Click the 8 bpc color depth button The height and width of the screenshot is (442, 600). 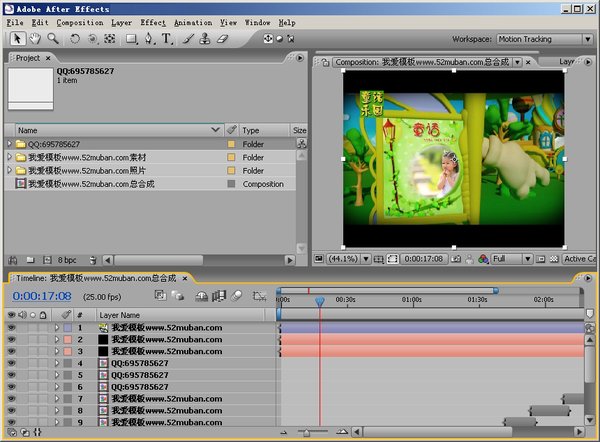click(x=67, y=260)
